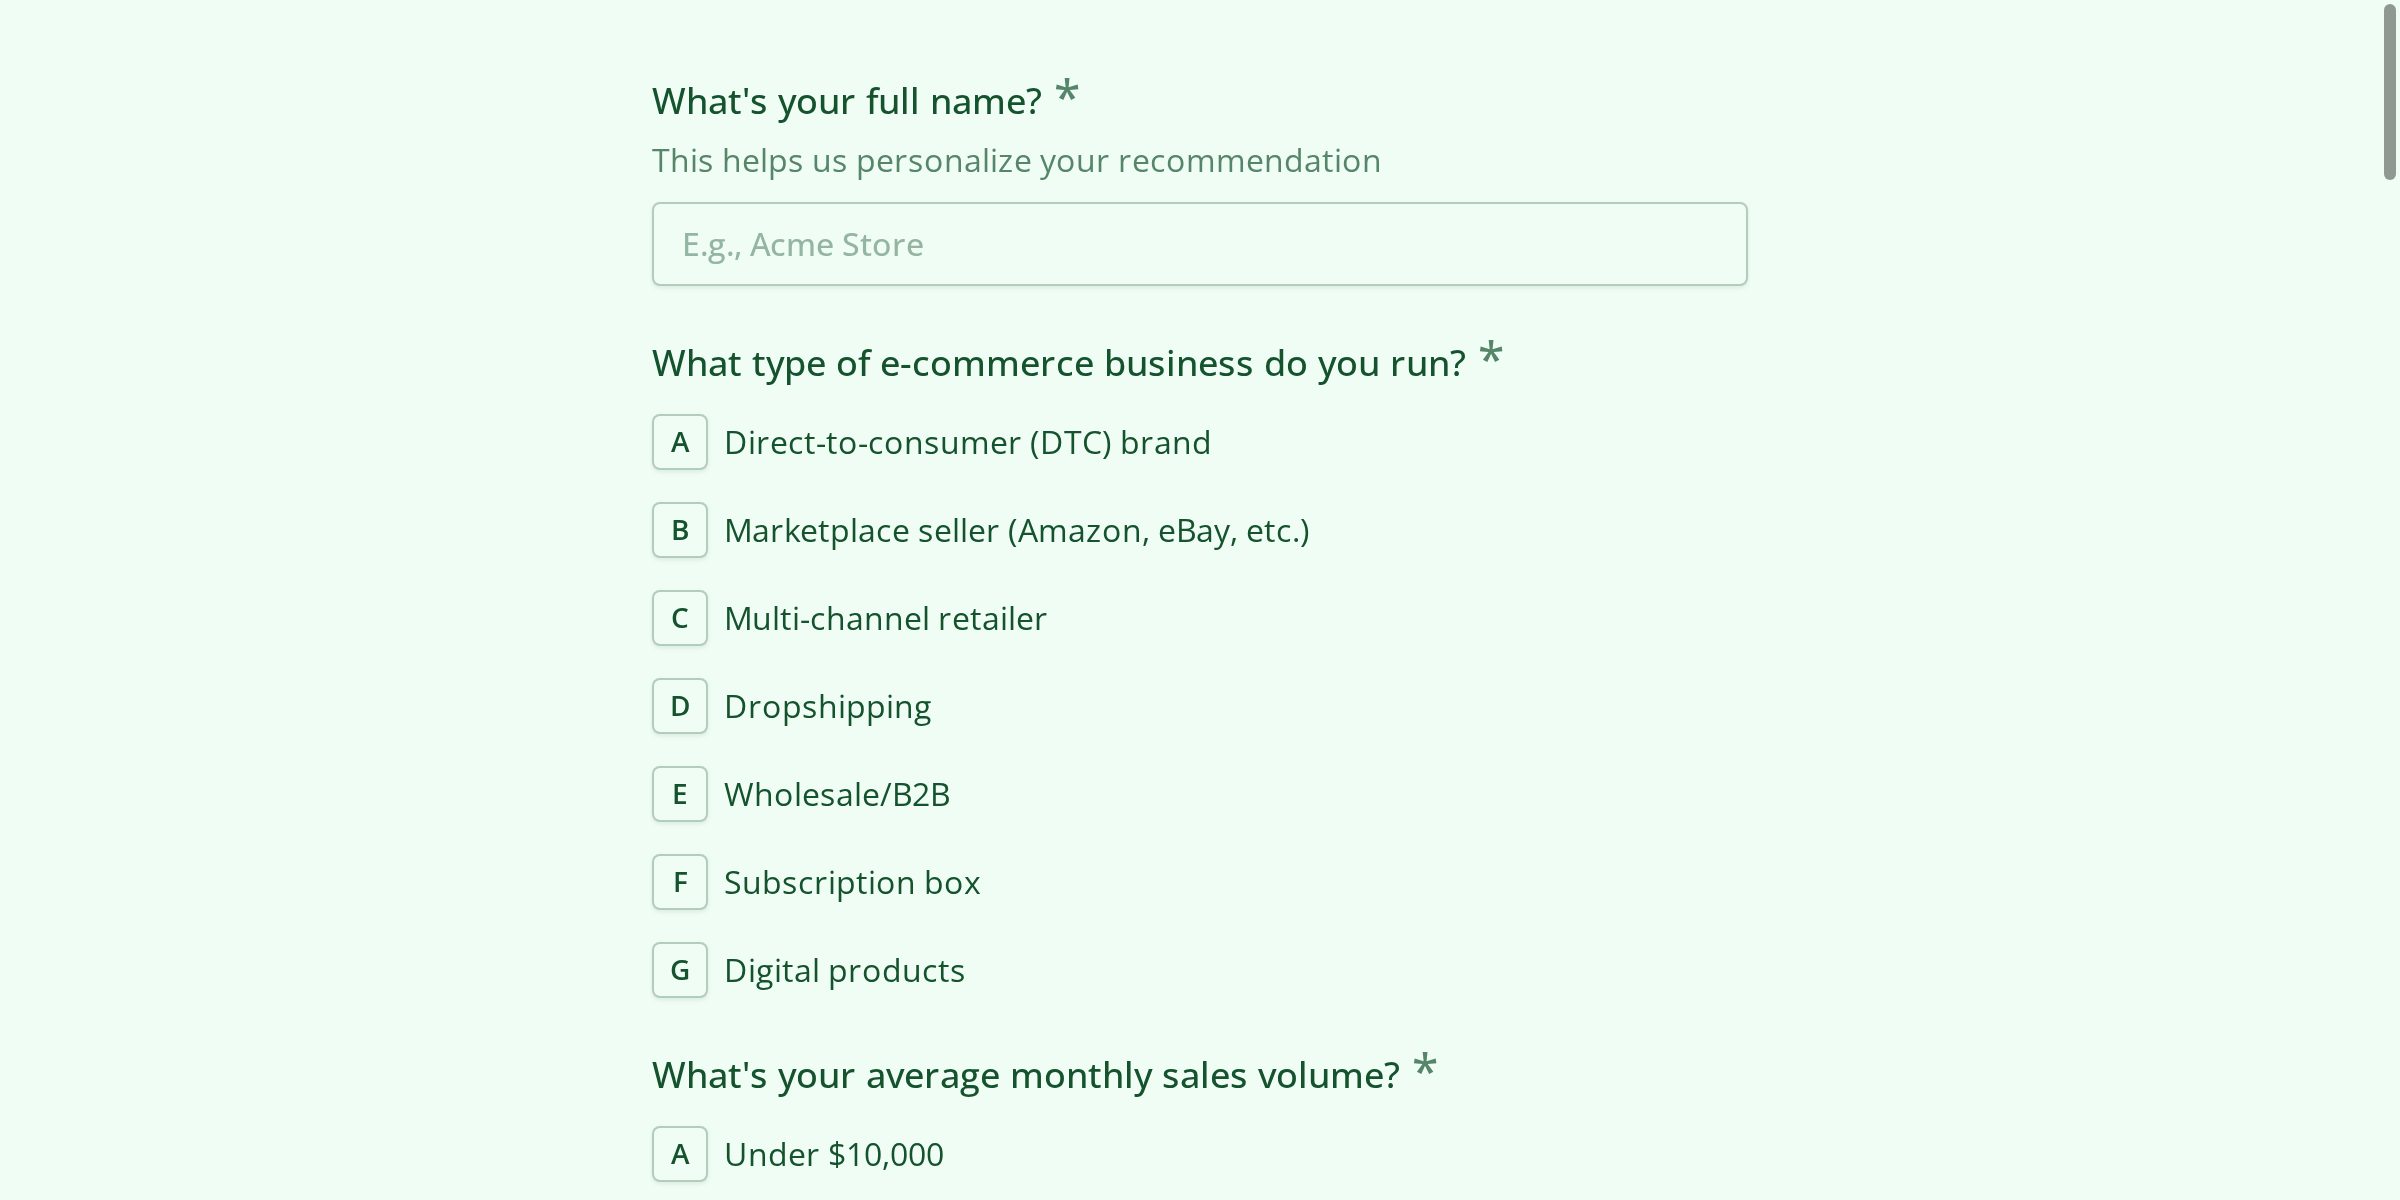Click the A key badge beside Direct-to-consumer
2400x1200 pixels.
click(680, 442)
